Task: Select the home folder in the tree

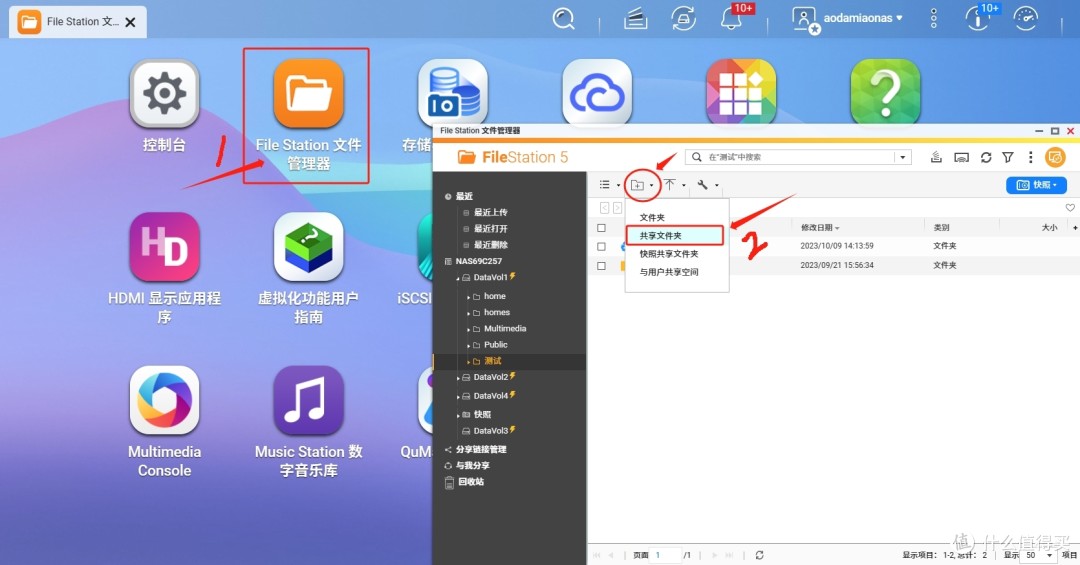Action: (495, 296)
